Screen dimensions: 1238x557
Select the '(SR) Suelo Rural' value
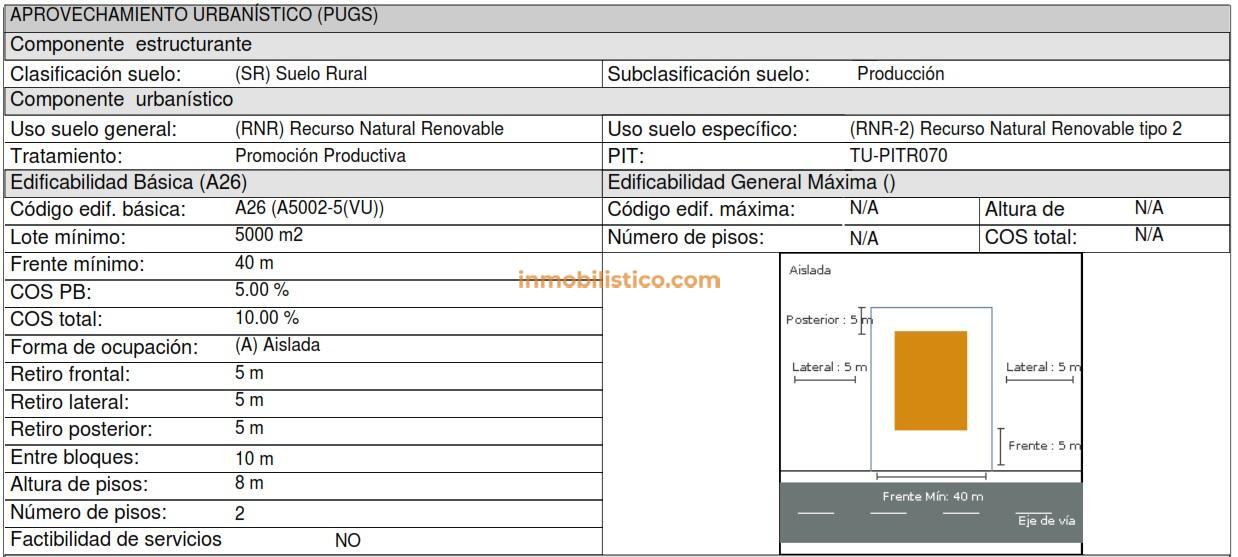click(301, 74)
